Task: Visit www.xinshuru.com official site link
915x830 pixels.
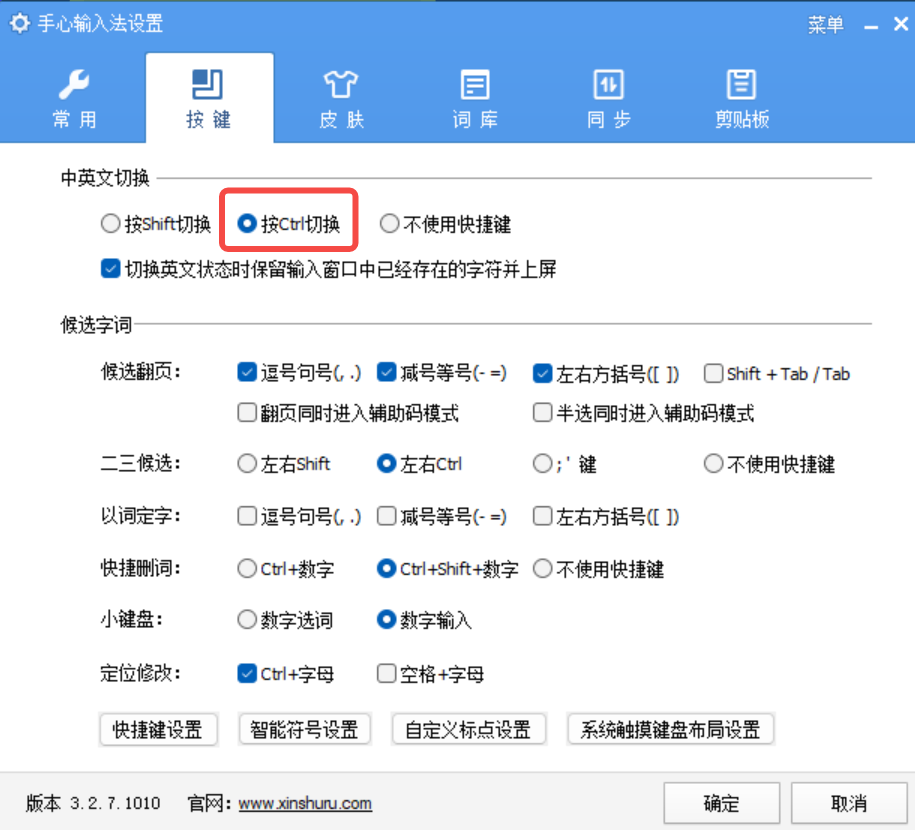Action: (305, 804)
